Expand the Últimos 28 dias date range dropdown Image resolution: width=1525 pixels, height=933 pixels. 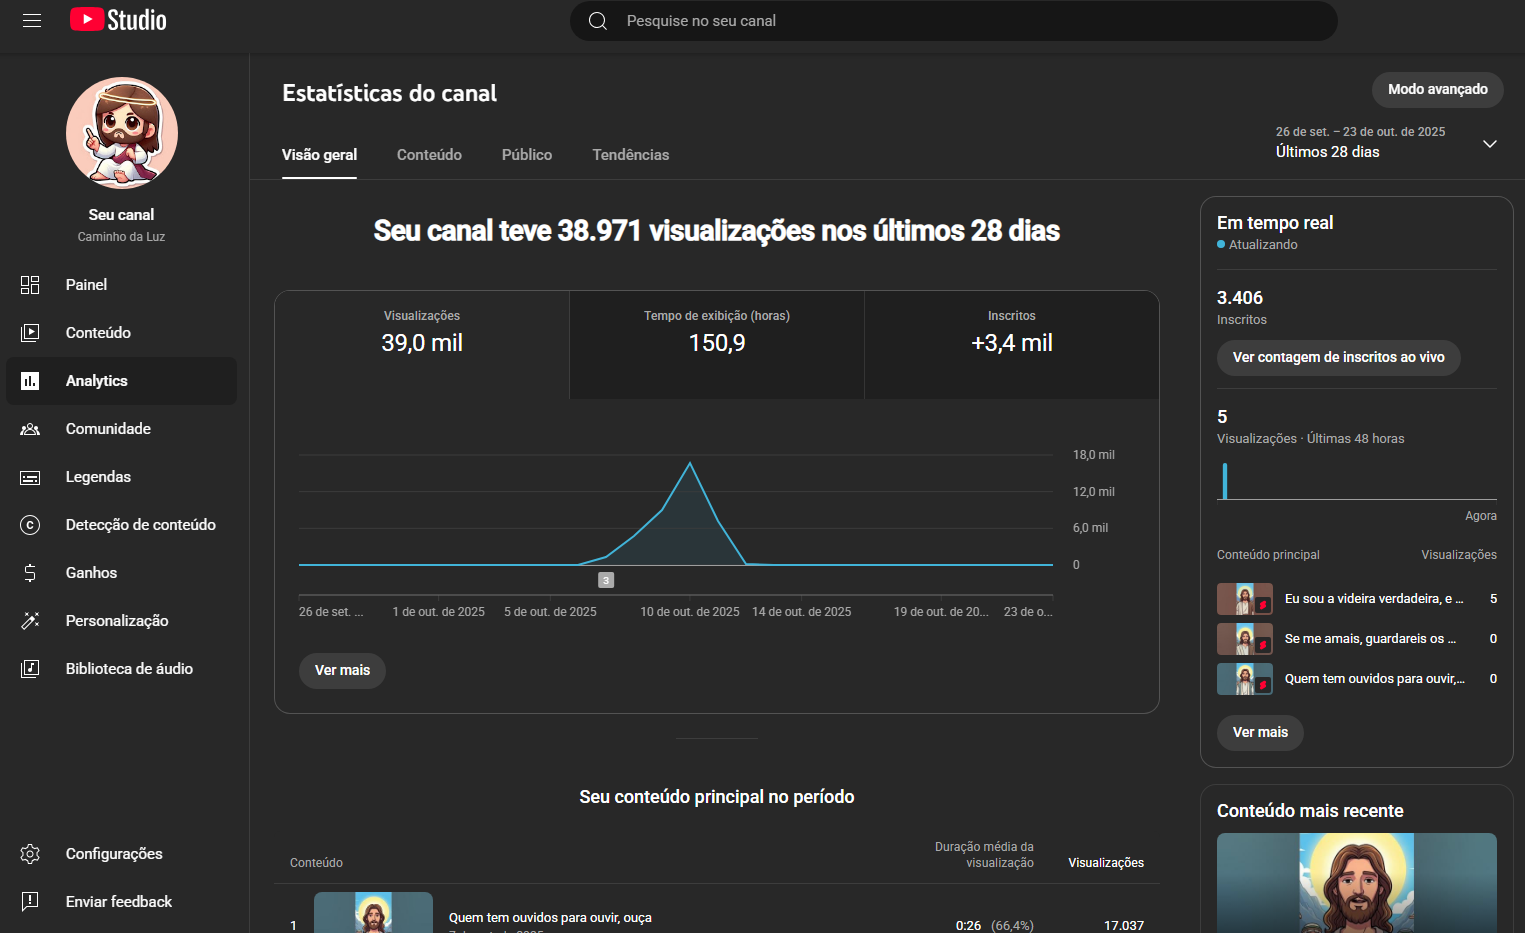tap(1489, 144)
